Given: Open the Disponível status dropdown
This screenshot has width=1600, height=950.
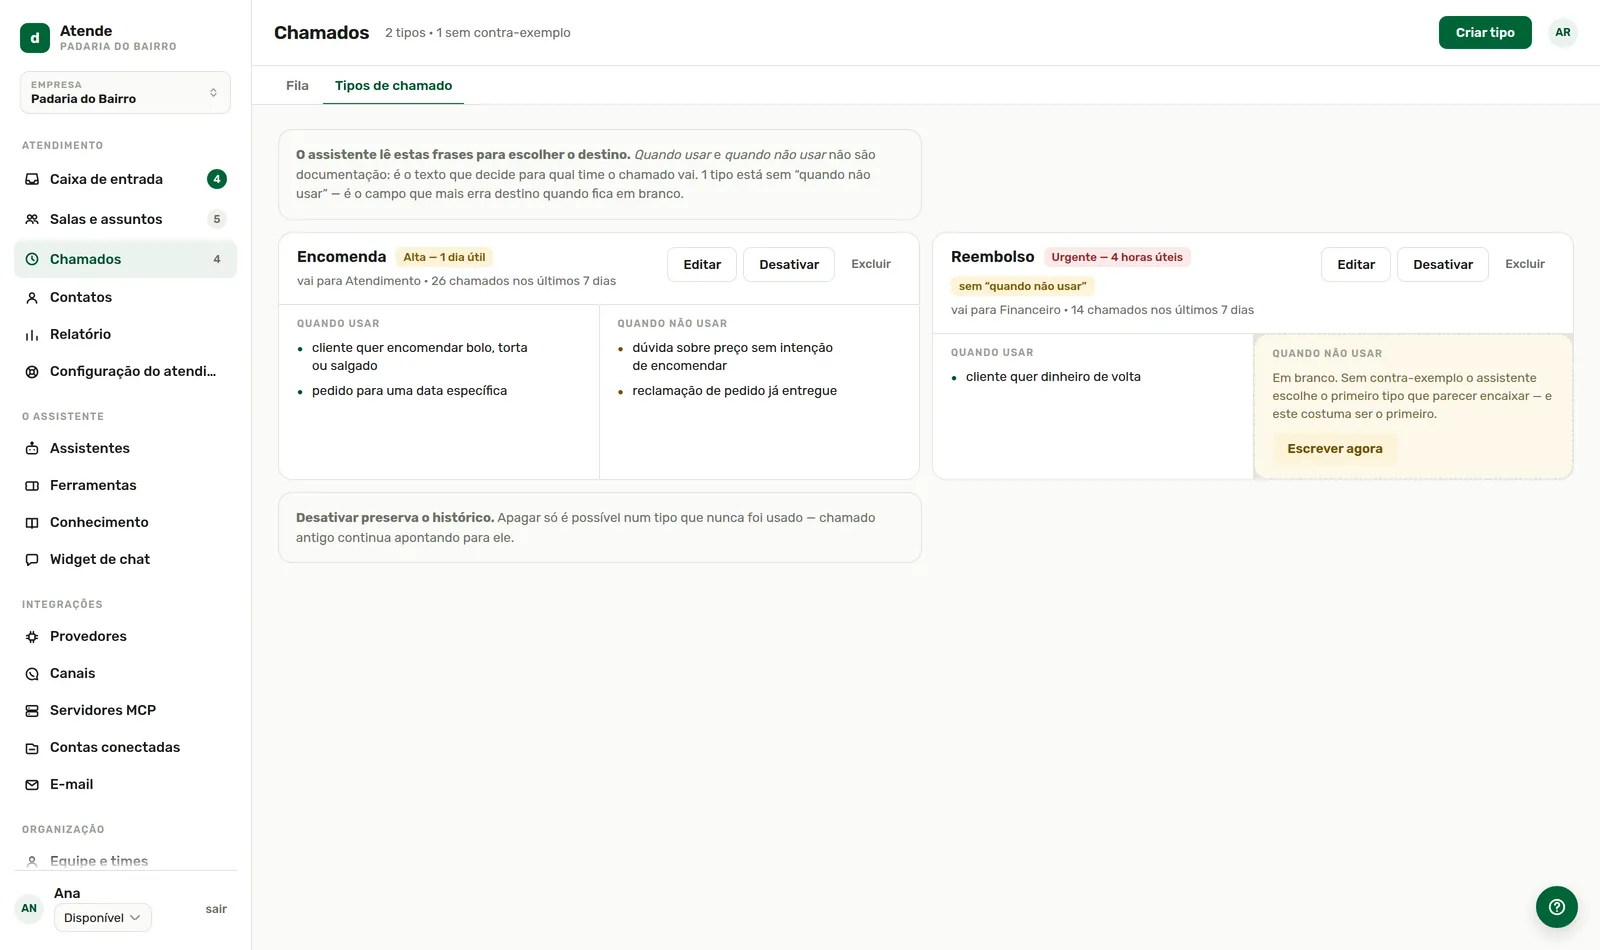Looking at the screenshot, I should (103, 918).
